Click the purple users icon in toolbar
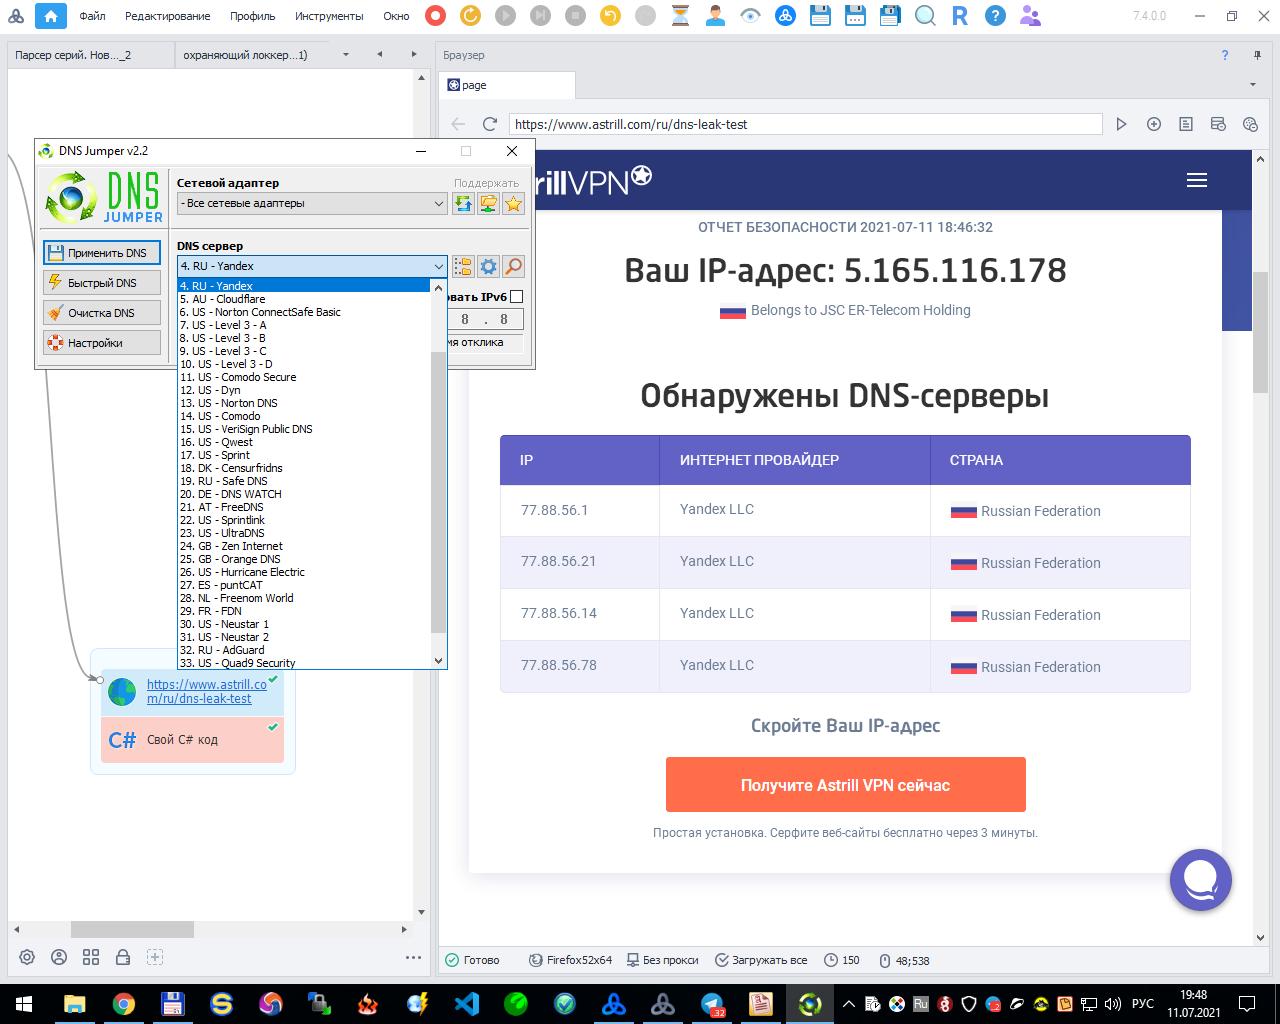This screenshot has width=1280, height=1024. (1030, 15)
